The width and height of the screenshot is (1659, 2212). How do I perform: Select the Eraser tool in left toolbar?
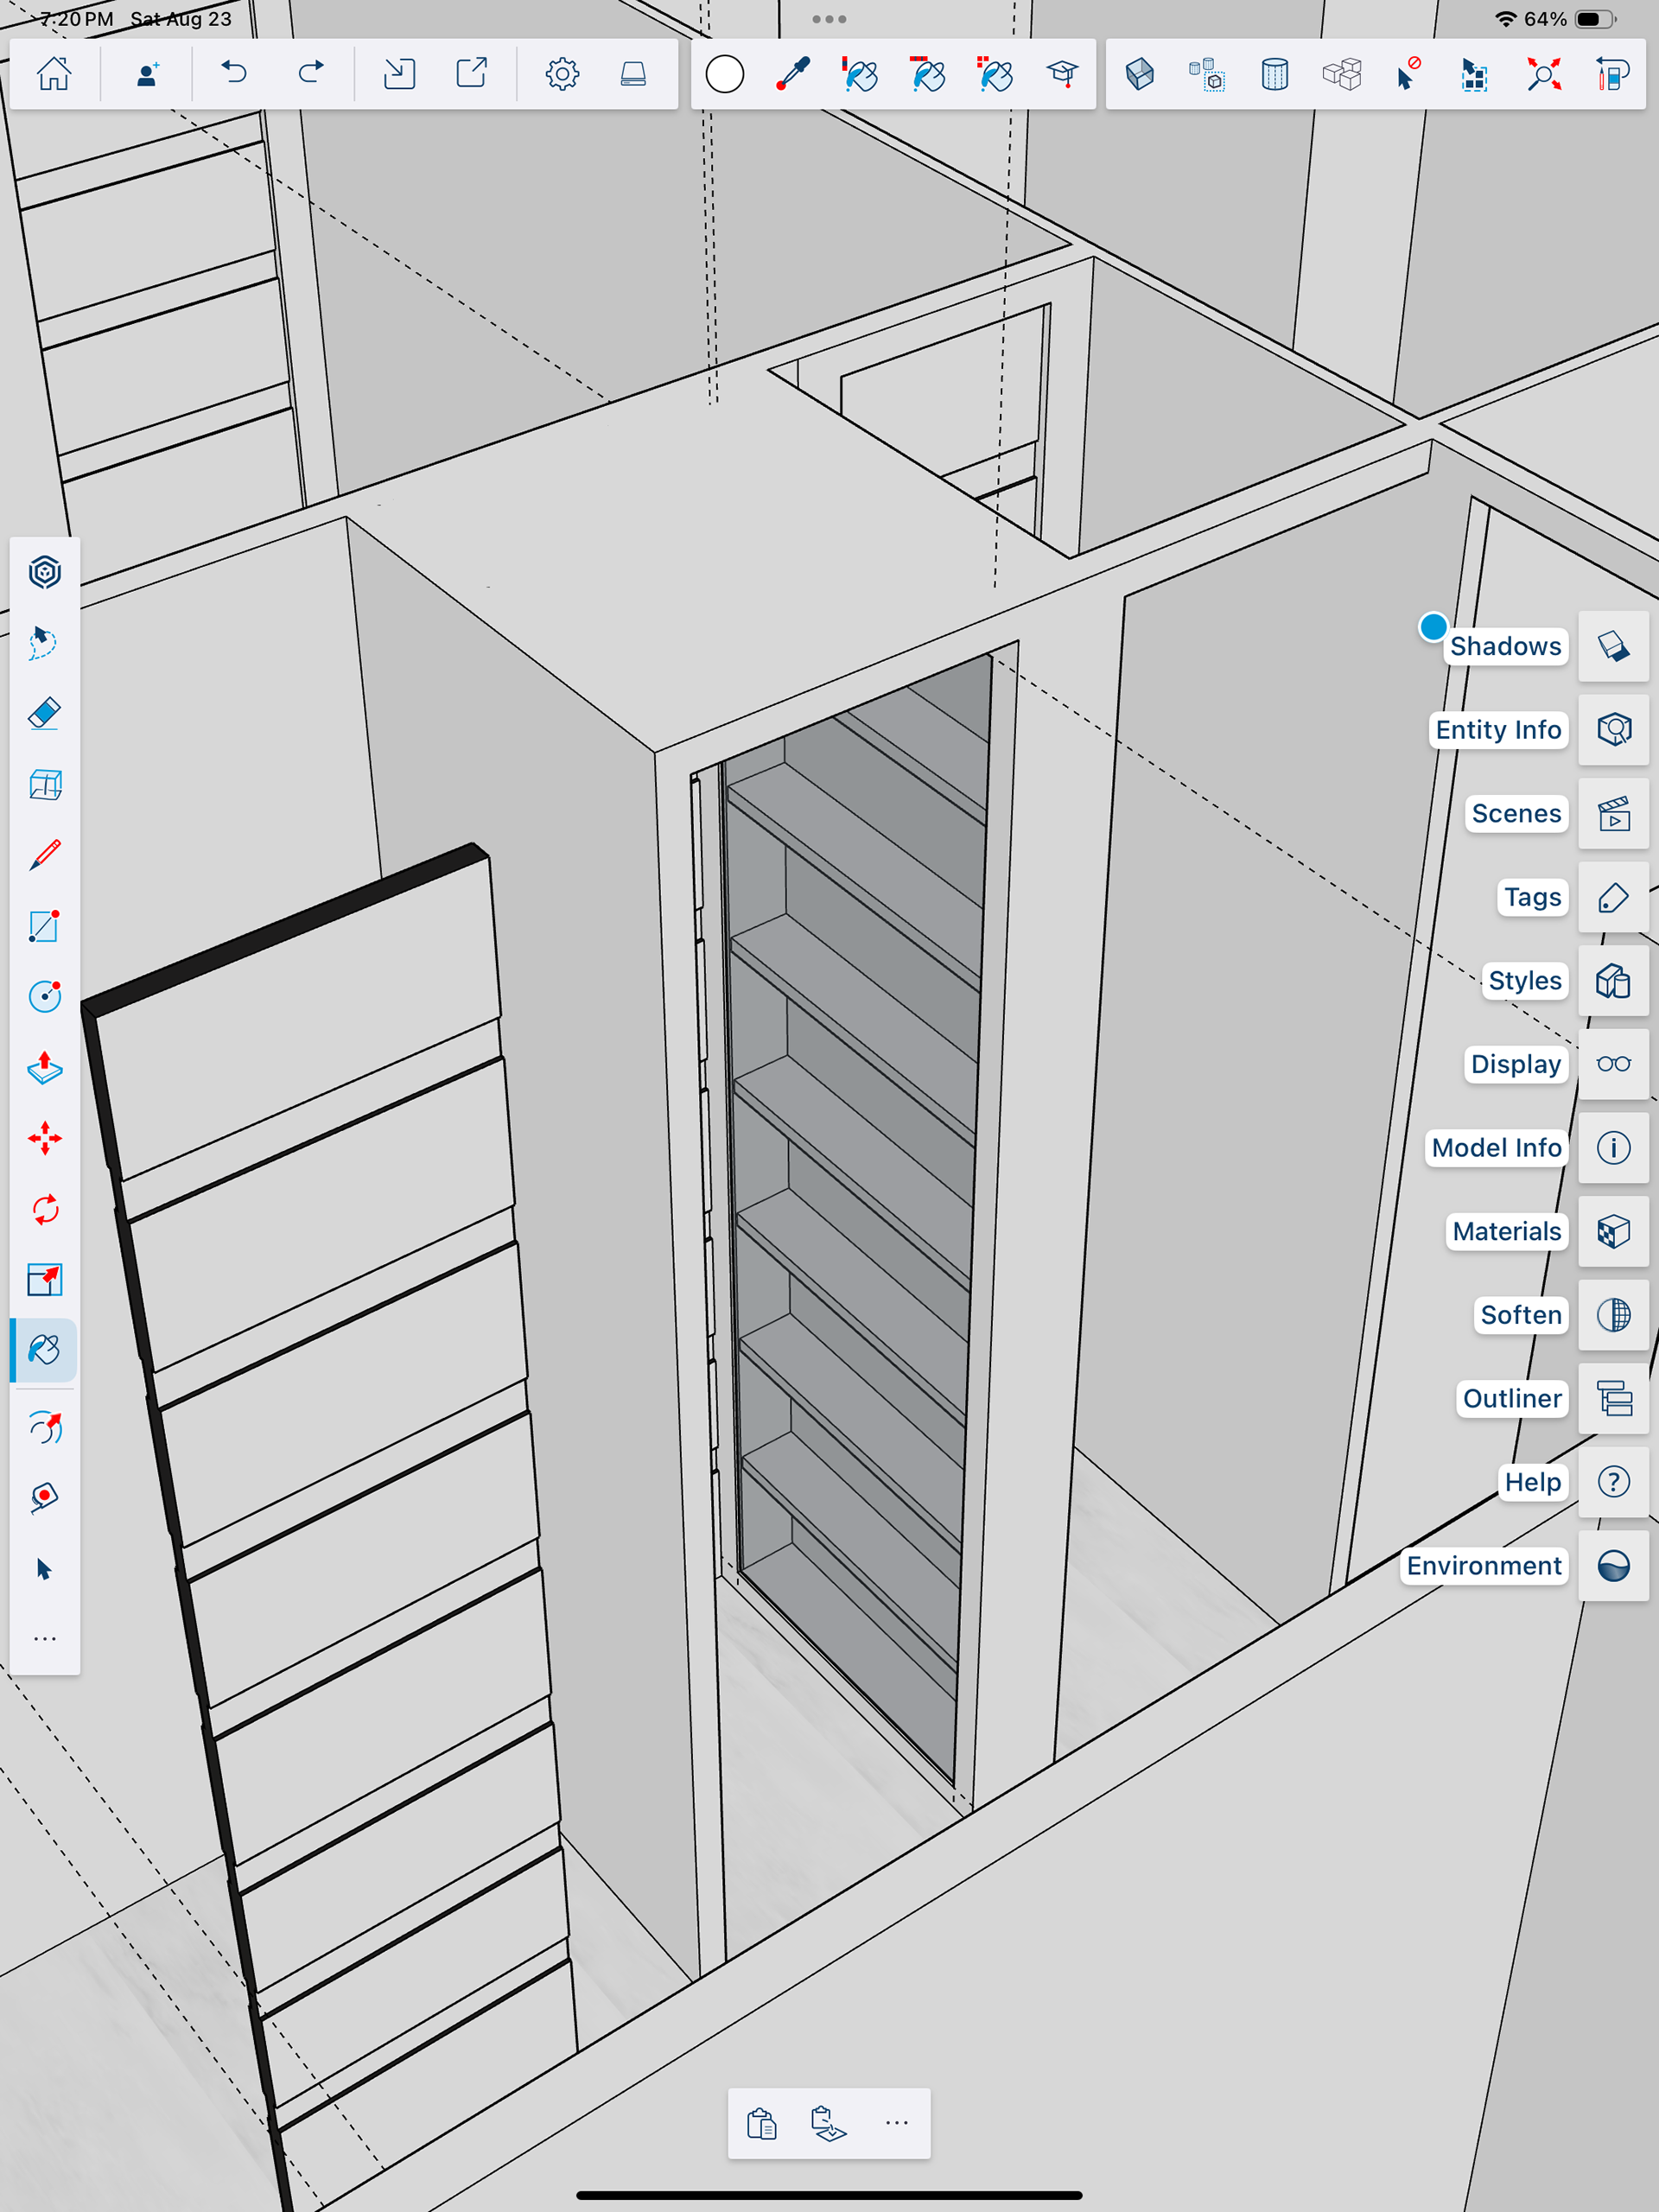coord(44,714)
